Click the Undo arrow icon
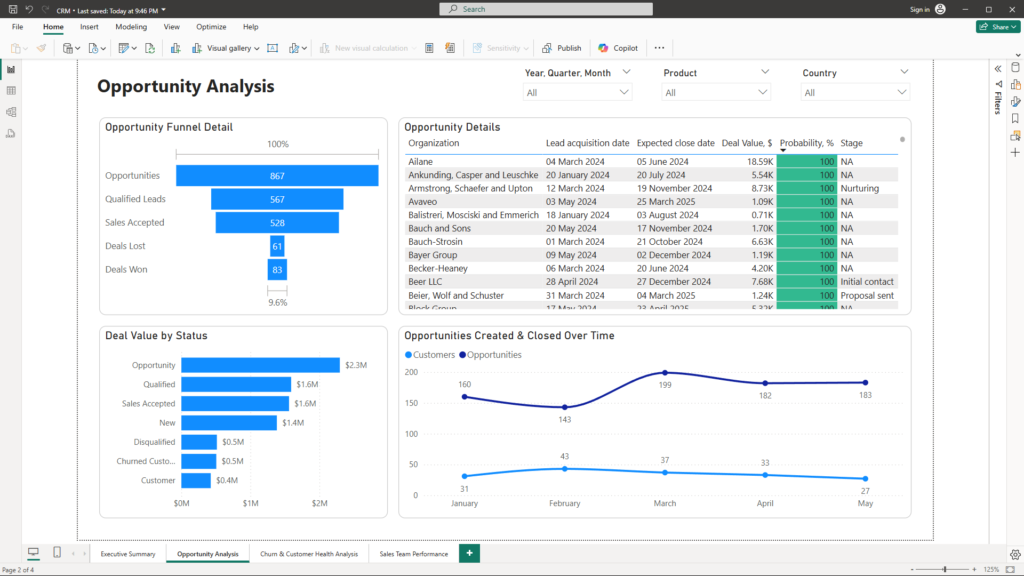 click(28, 9)
